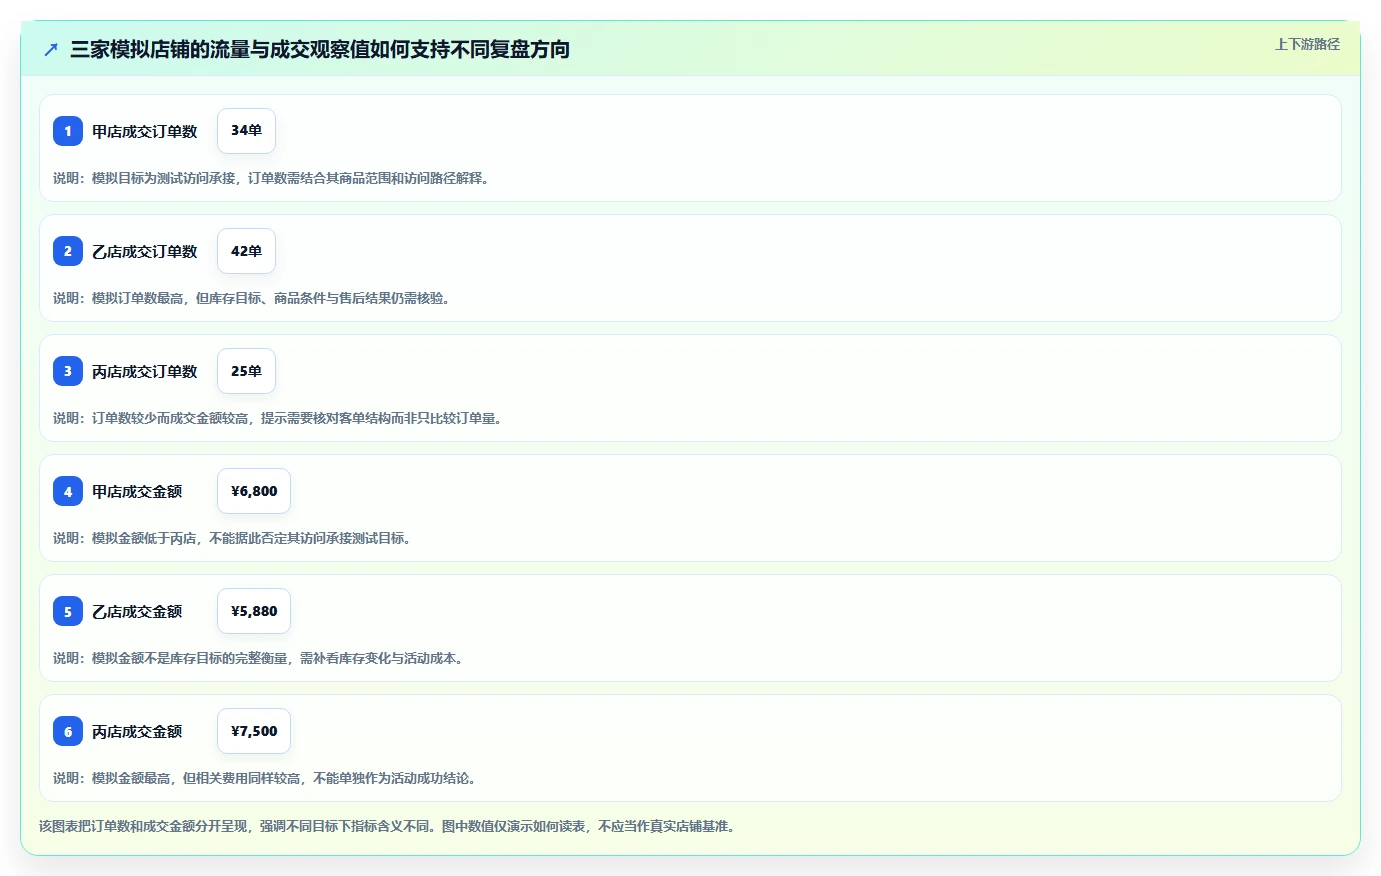This screenshot has width=1381, height=876.
Task: Click the ¥5,880 value chip
Action: [x=254, y=611]
